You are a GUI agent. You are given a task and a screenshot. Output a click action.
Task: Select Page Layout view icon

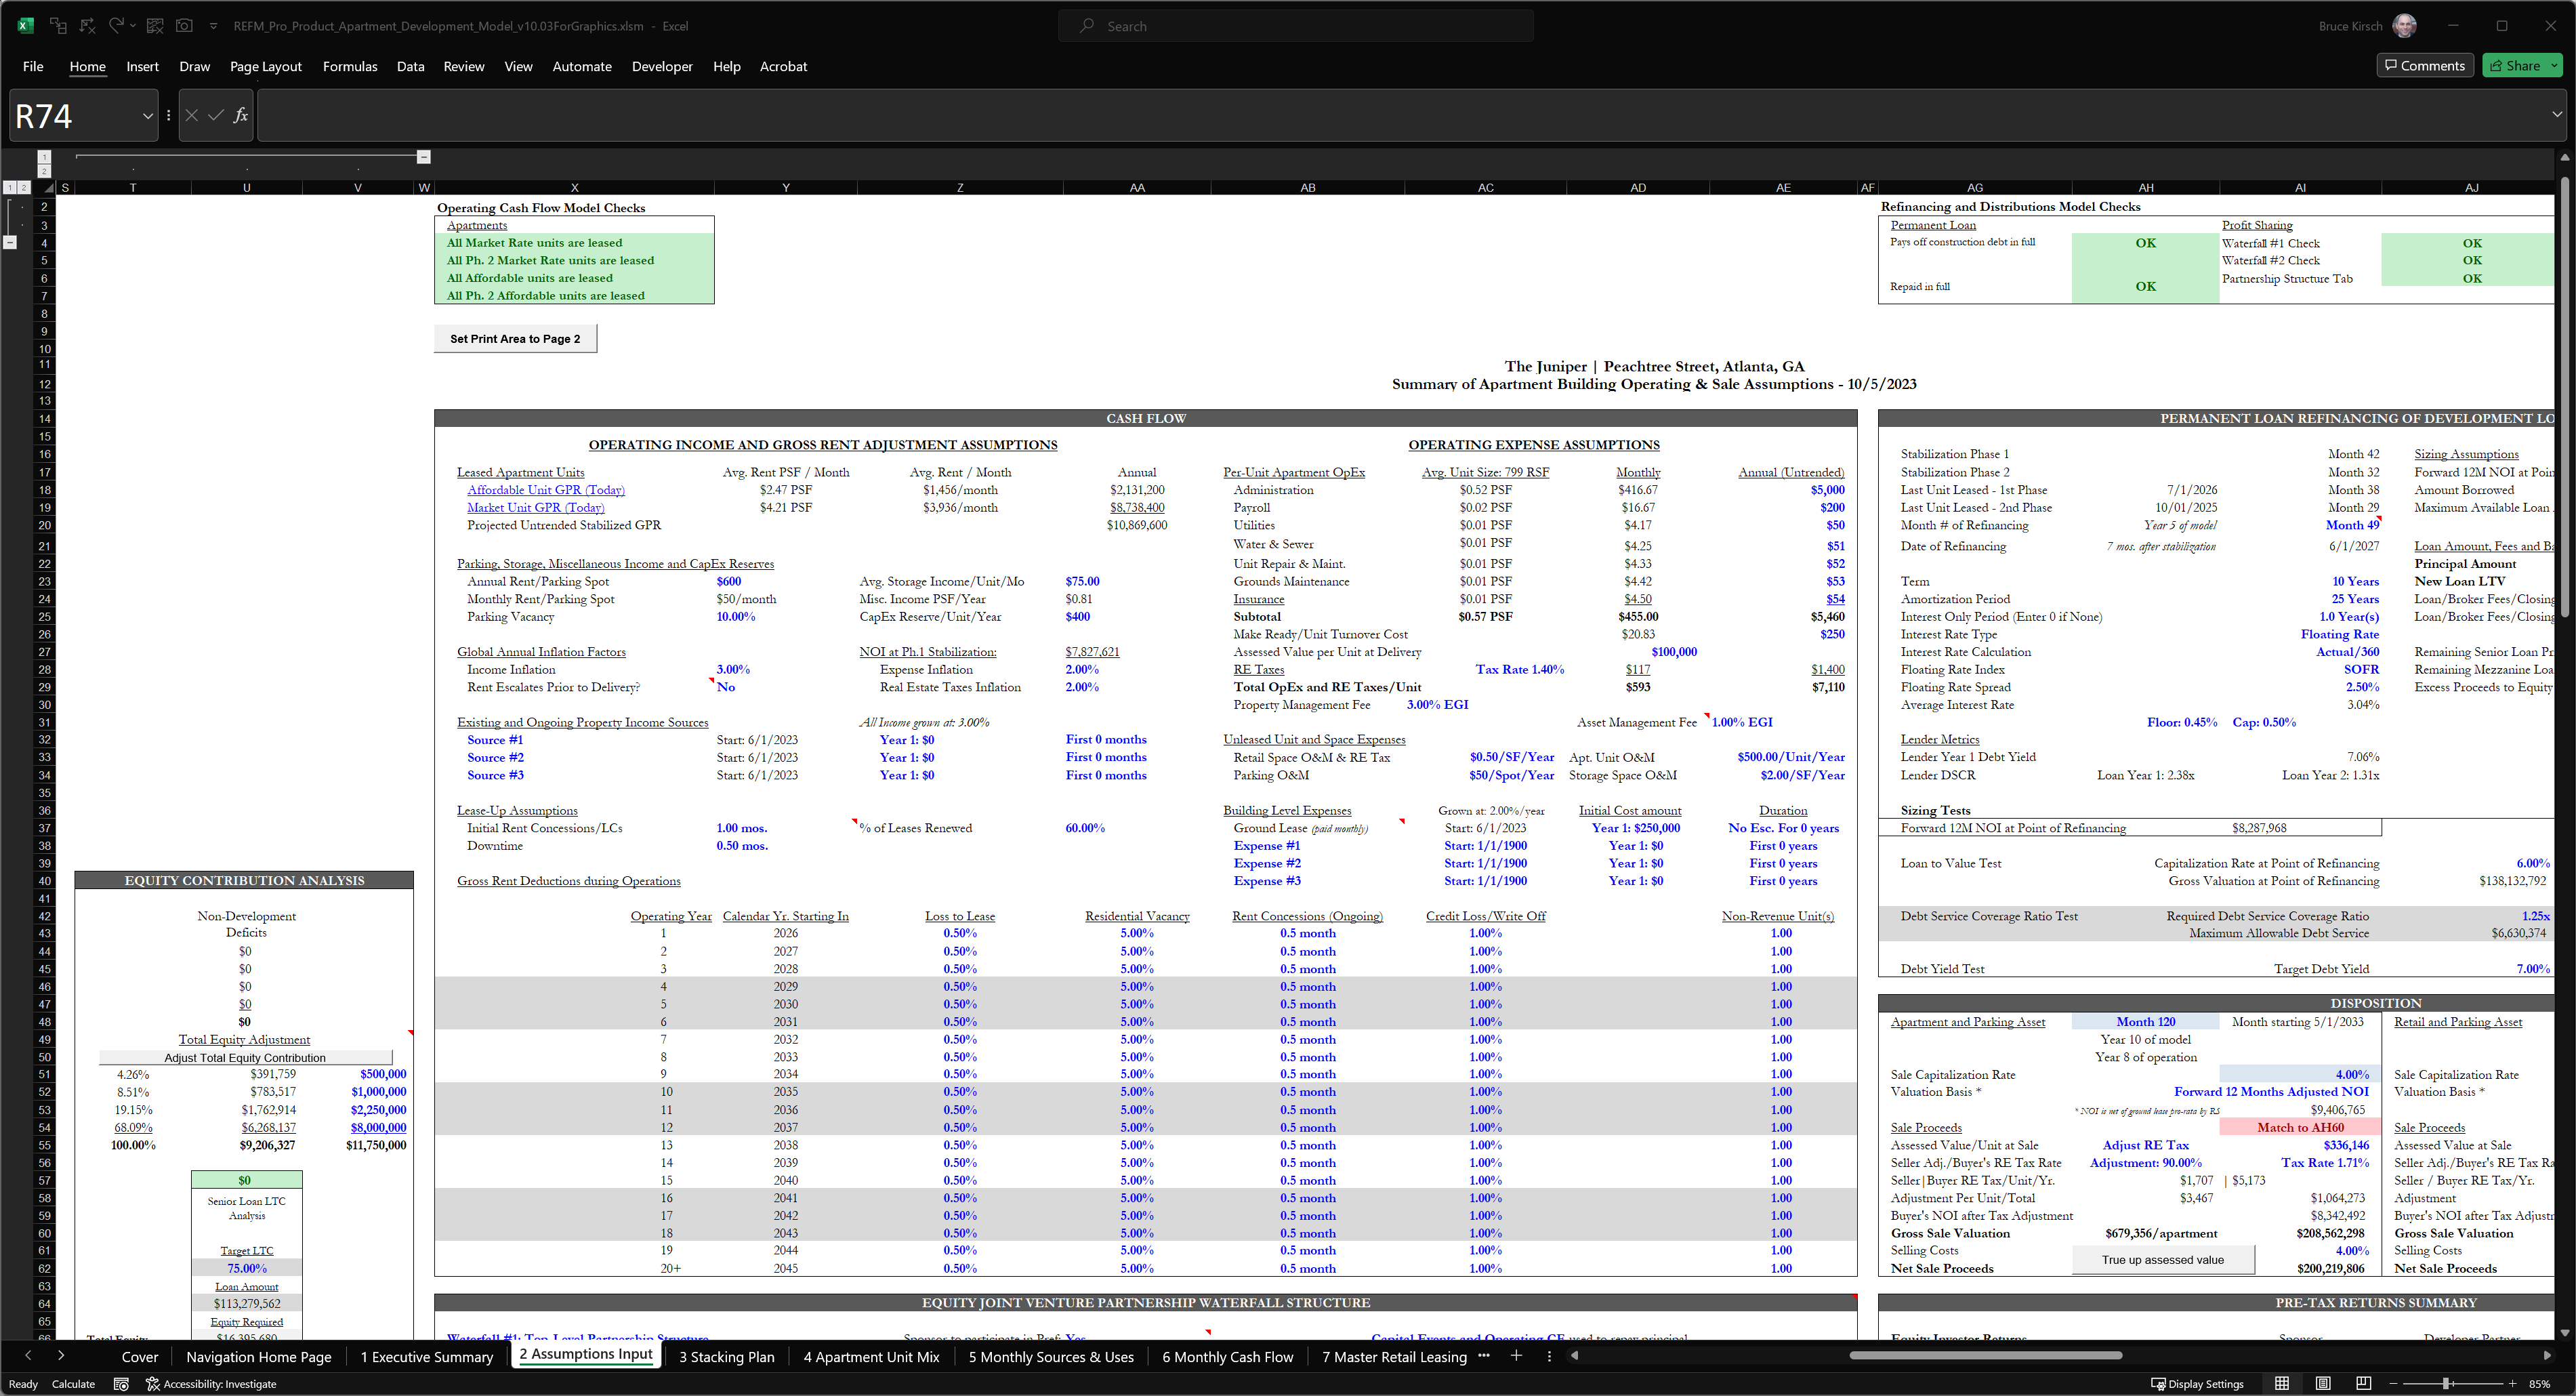click(x=2323, y=1384)
